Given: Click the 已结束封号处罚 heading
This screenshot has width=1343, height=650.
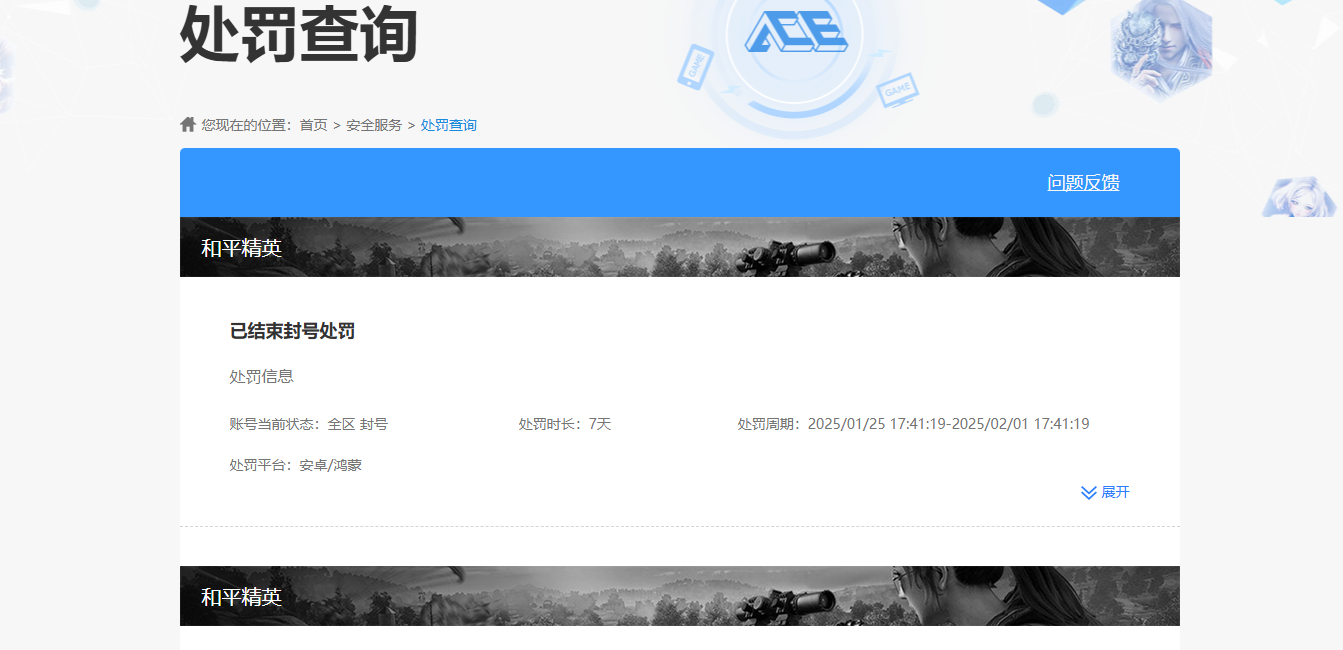Looking at the screenshot, I should [x=292, y=331].
